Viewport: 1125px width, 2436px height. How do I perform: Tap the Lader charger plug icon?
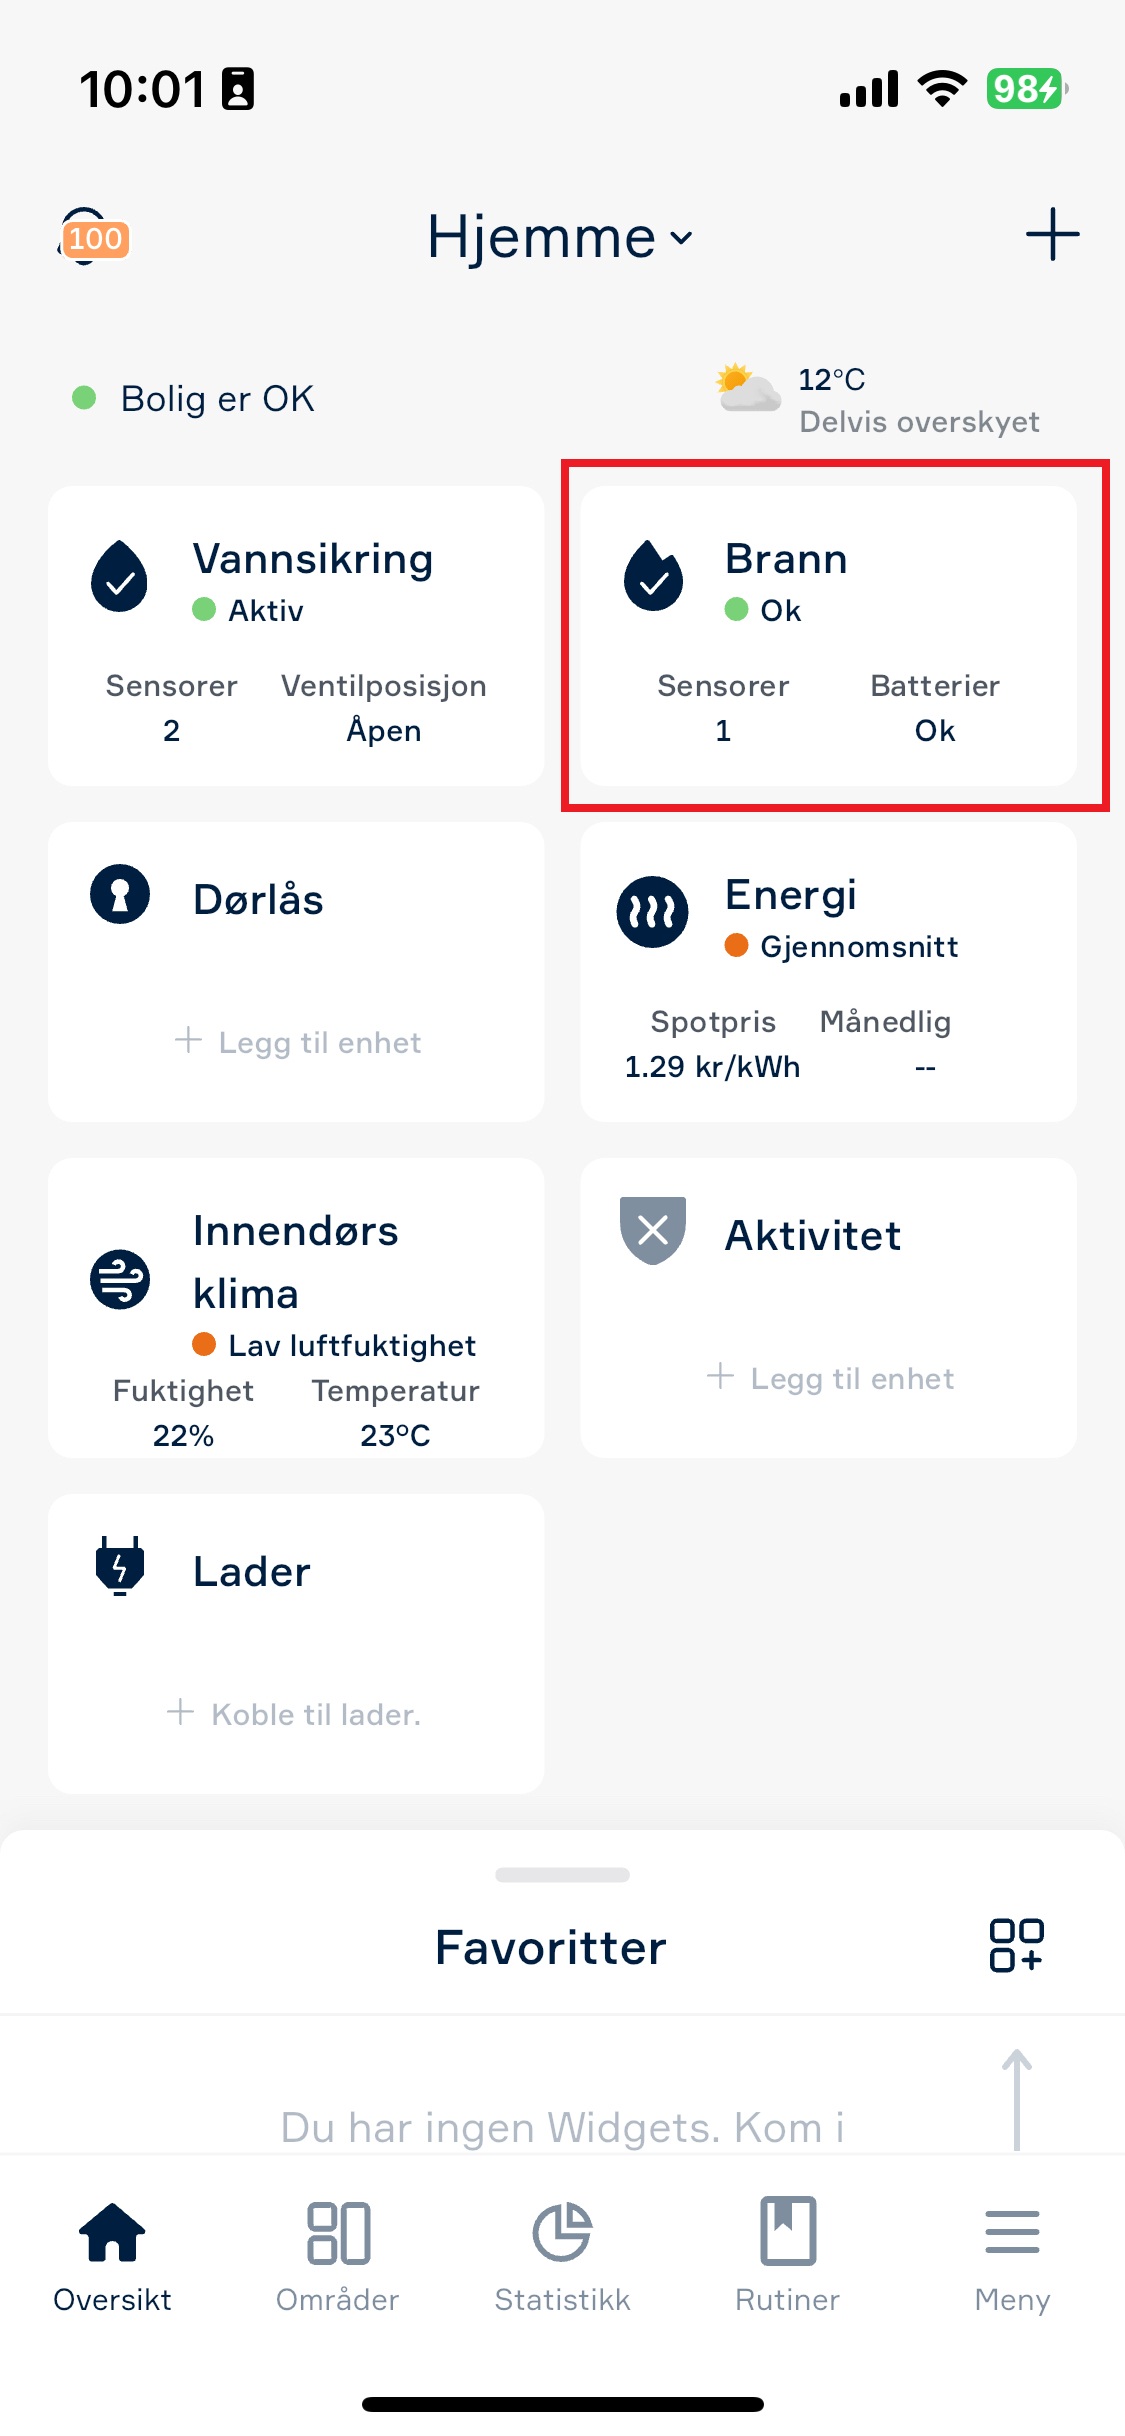click(x=120, y=1566)
